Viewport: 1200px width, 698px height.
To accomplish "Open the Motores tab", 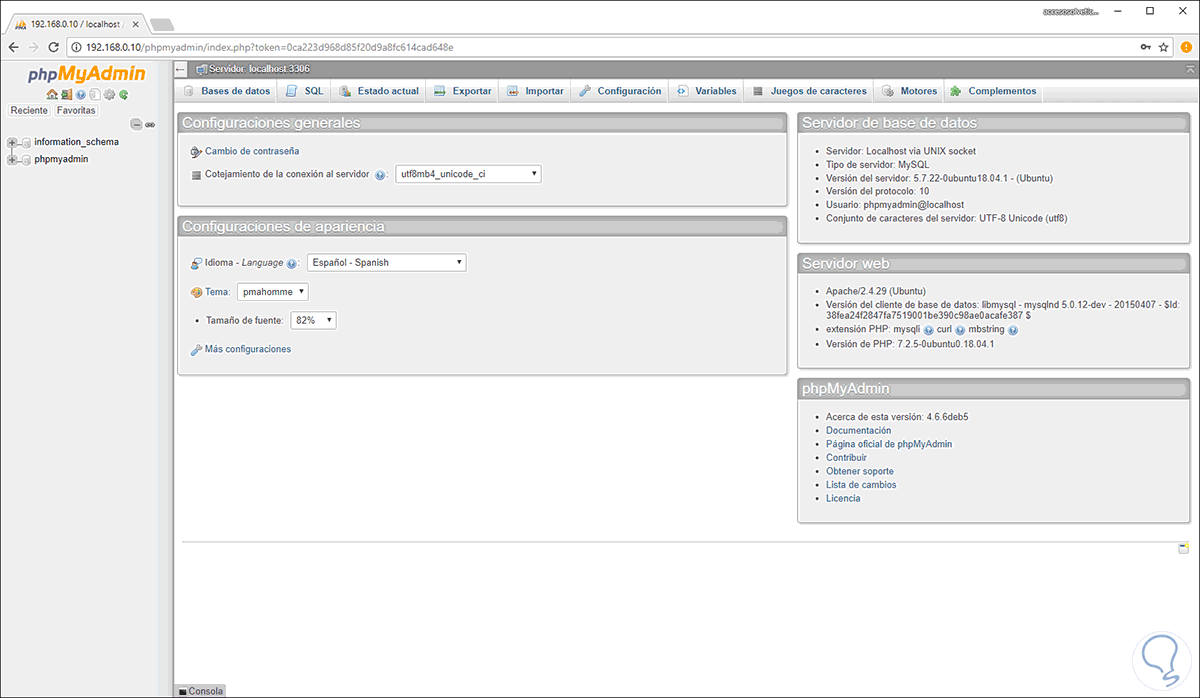I will (x=909, y=91).
